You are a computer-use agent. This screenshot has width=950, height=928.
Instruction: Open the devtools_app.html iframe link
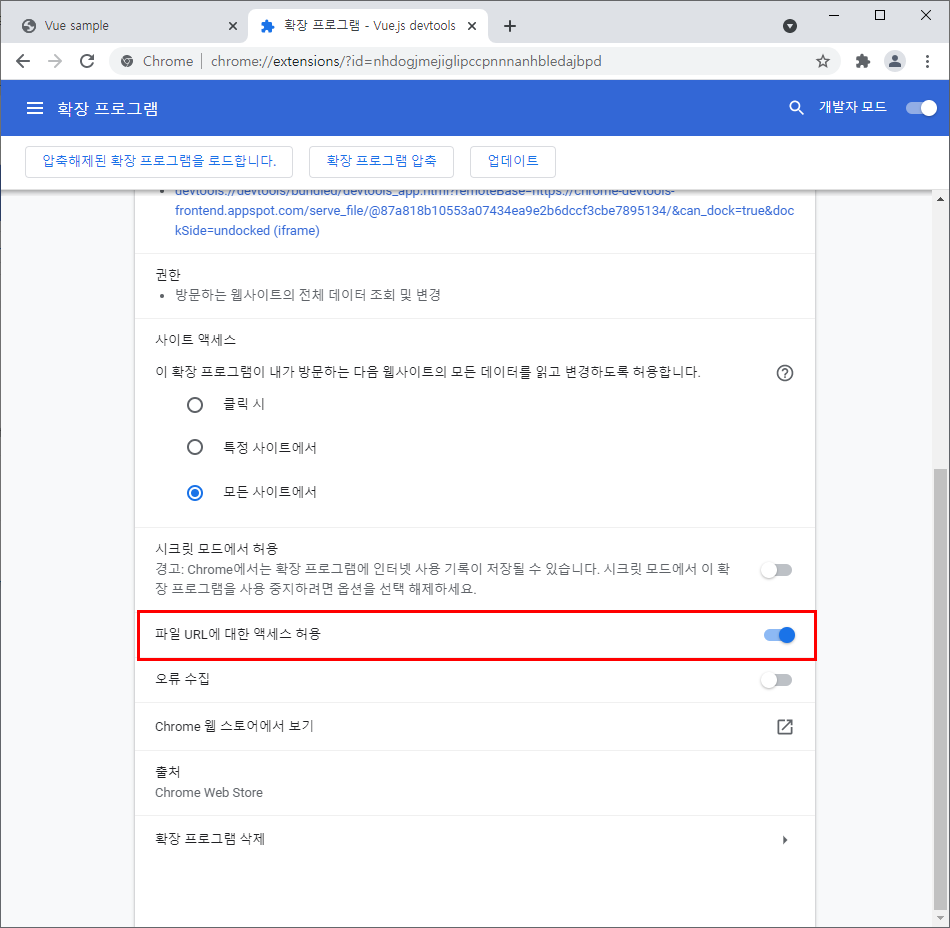click(x=484, y=211)
